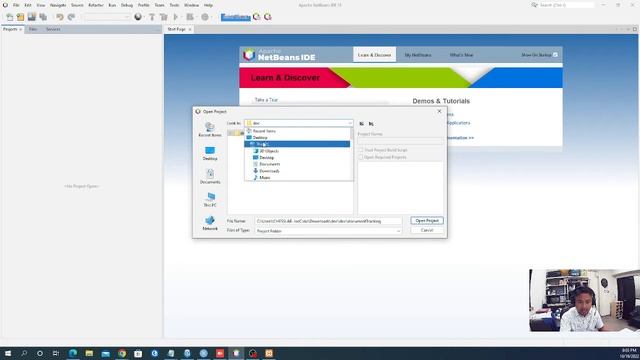Viewport: 640px width, 360px height.
Task: Toggle Show On Startup checkbox
Action: click(555, 55)
